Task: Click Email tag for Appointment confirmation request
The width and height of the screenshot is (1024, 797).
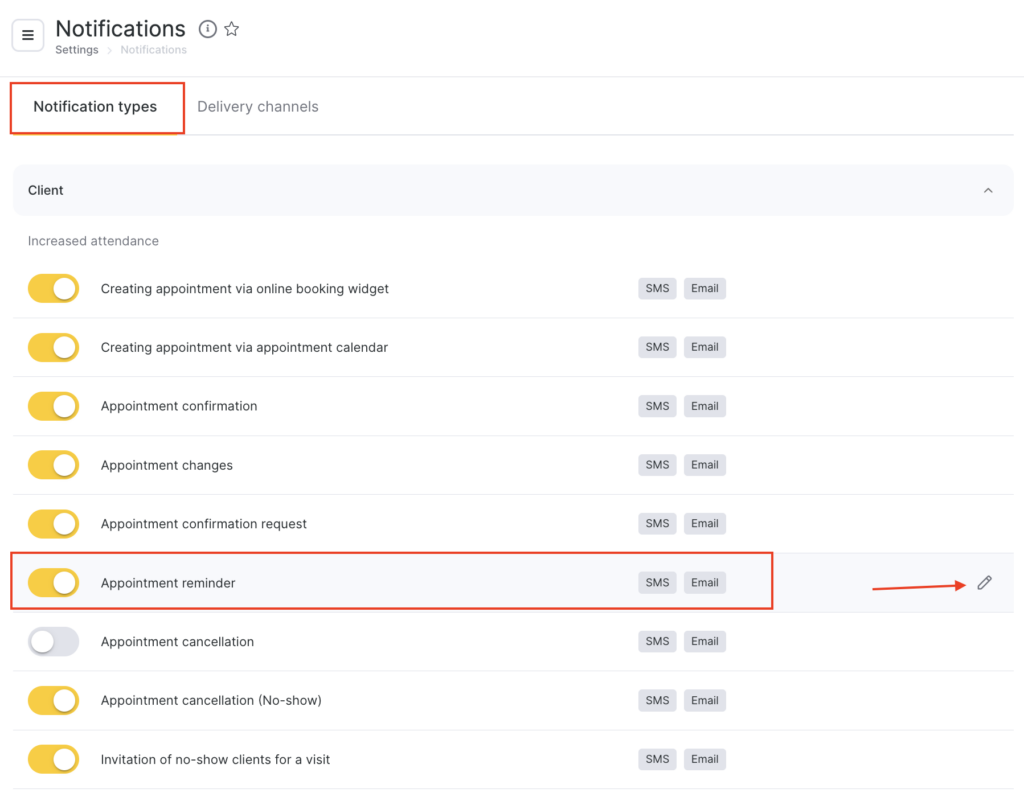Action: click(x=705, y=524)
